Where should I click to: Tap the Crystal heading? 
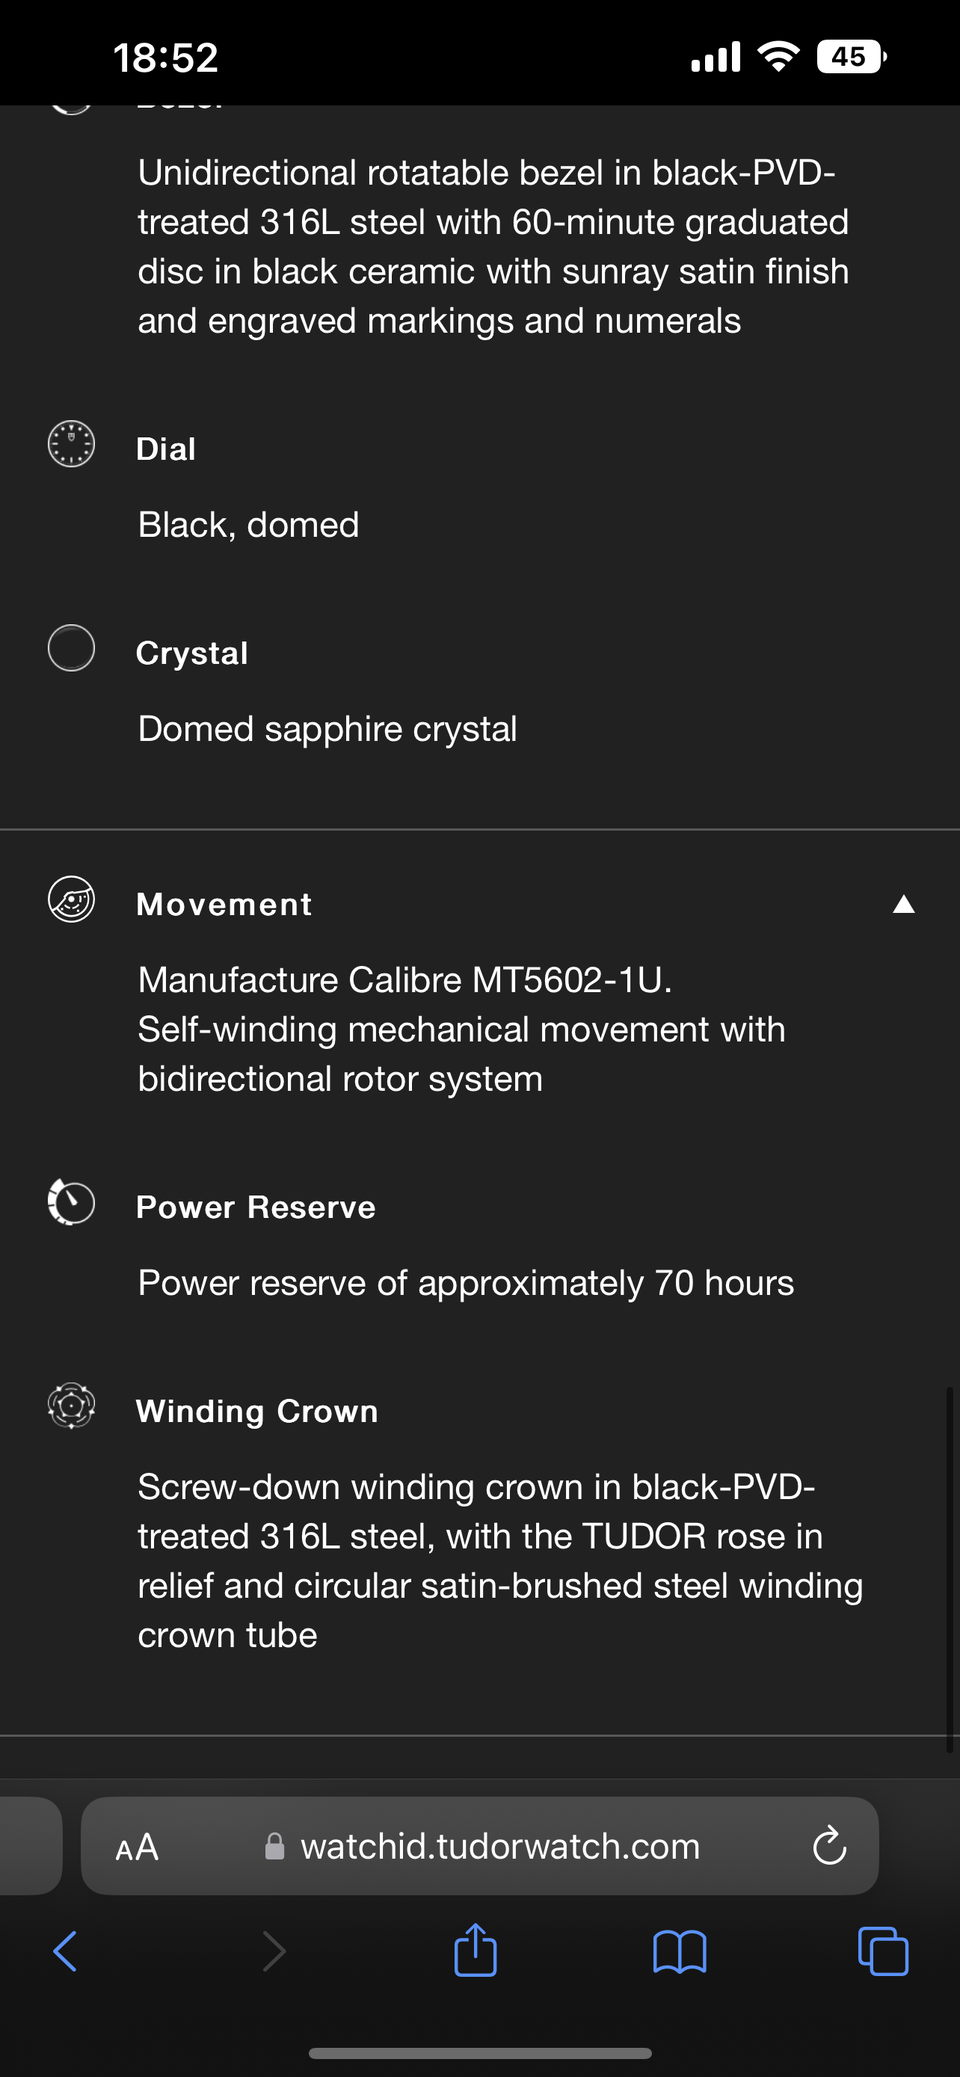[192, 653]
